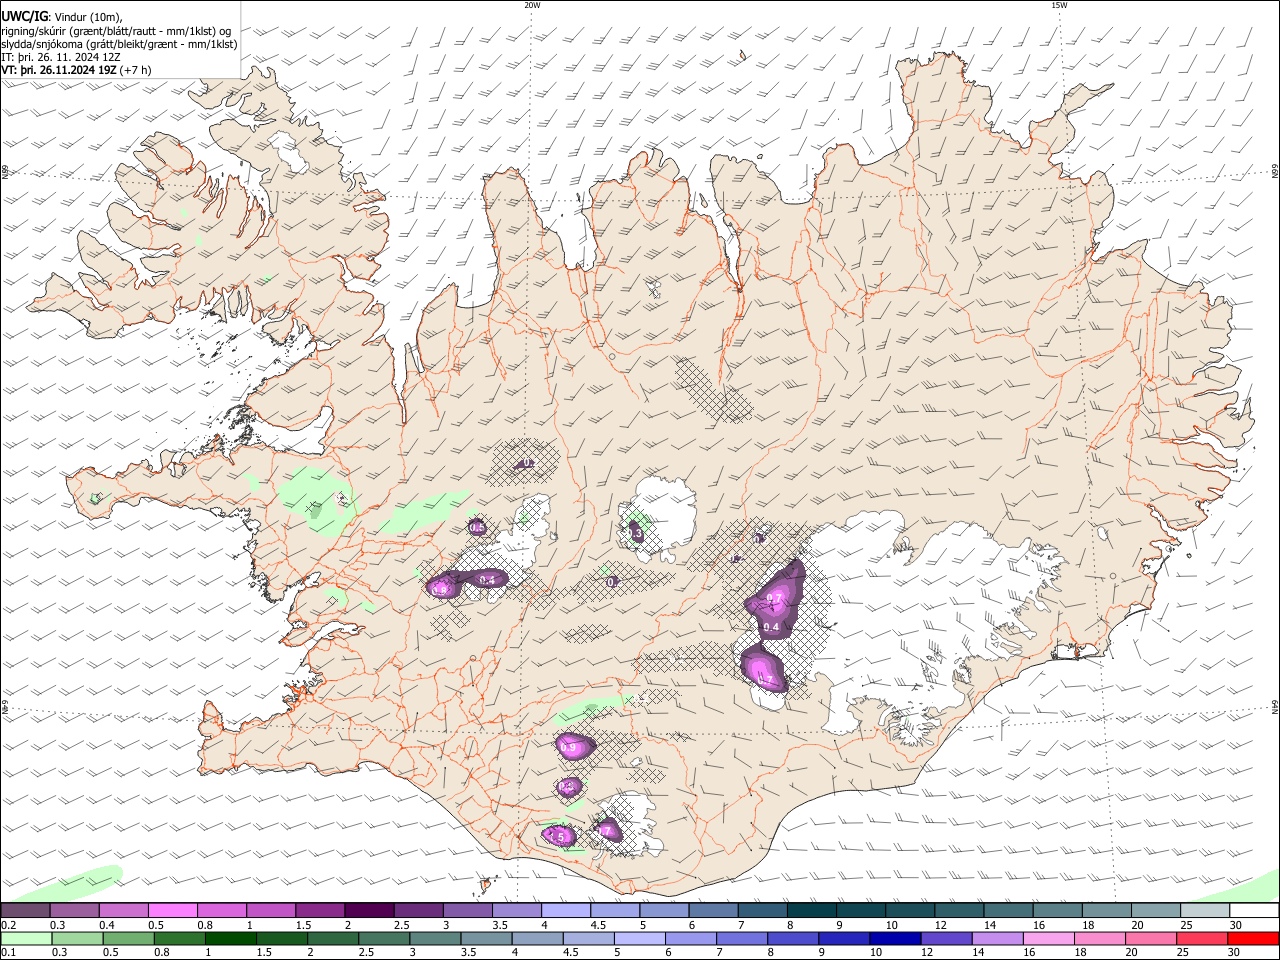The height and width of the screenshot is (960, 1280).
Task: Click the VT valid-time line reading 19Z (+7 h)
Action: [x=76, y=70]
